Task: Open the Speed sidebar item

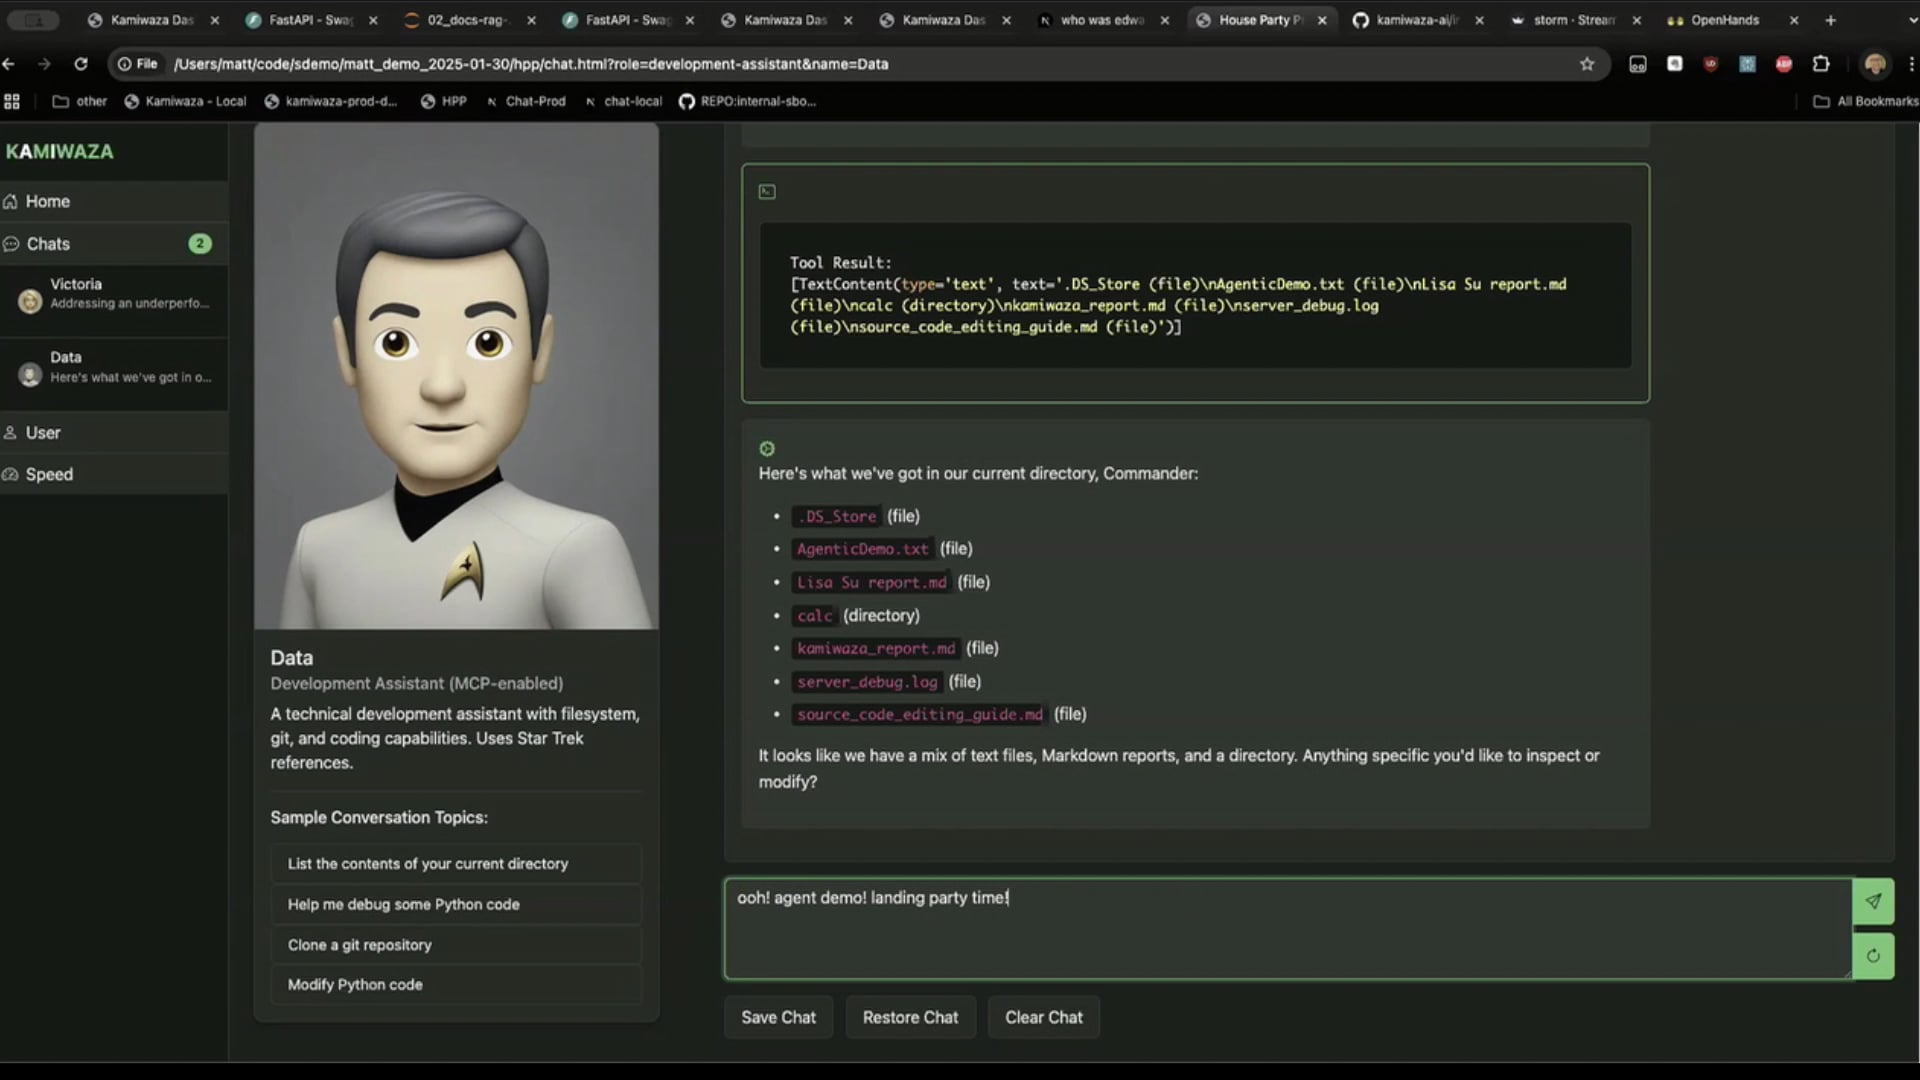Action: 49,474
